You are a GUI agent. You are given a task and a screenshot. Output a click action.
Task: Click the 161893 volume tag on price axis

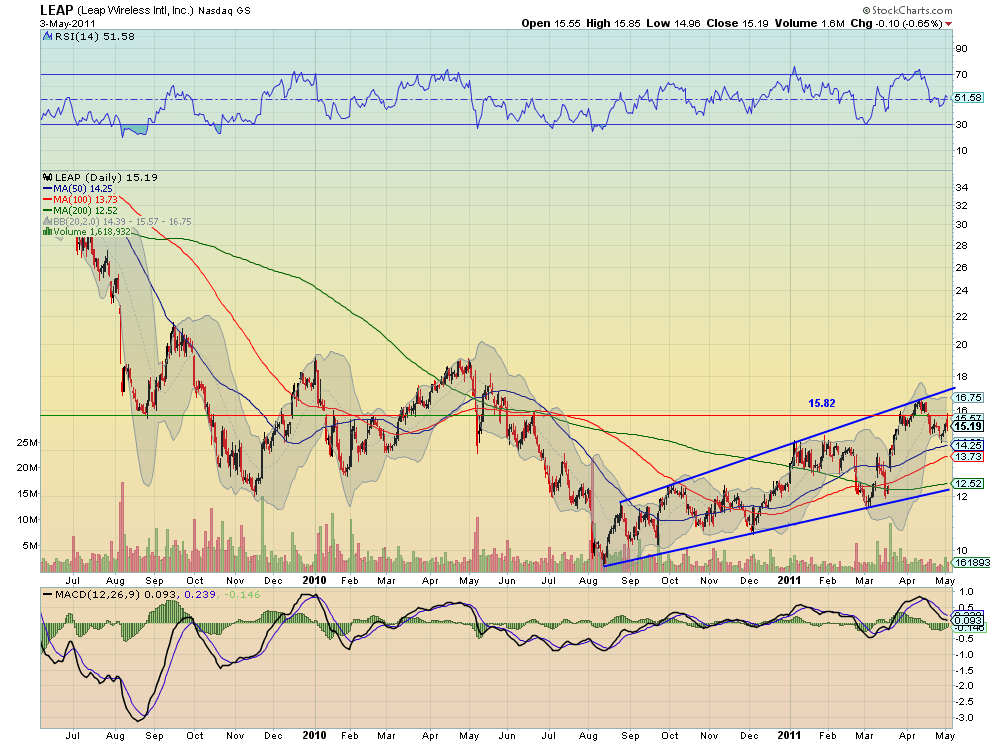click(971, 562)
